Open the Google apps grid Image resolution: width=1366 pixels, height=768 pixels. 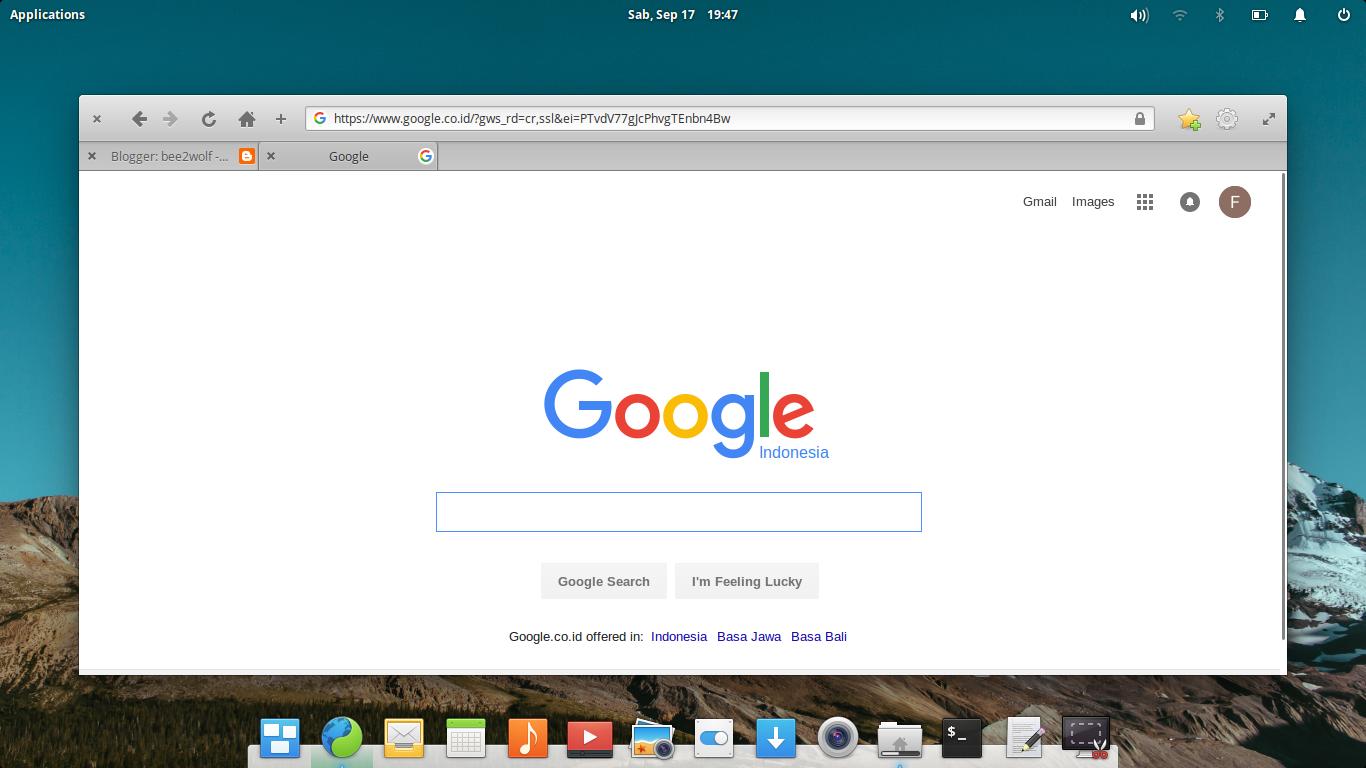coord(1145,202)
